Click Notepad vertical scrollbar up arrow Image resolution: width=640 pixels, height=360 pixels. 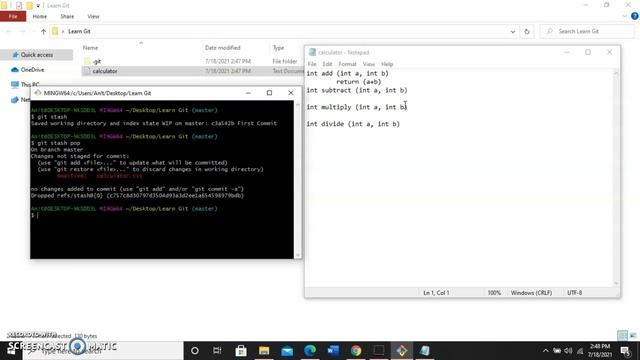tap(616, 73)
